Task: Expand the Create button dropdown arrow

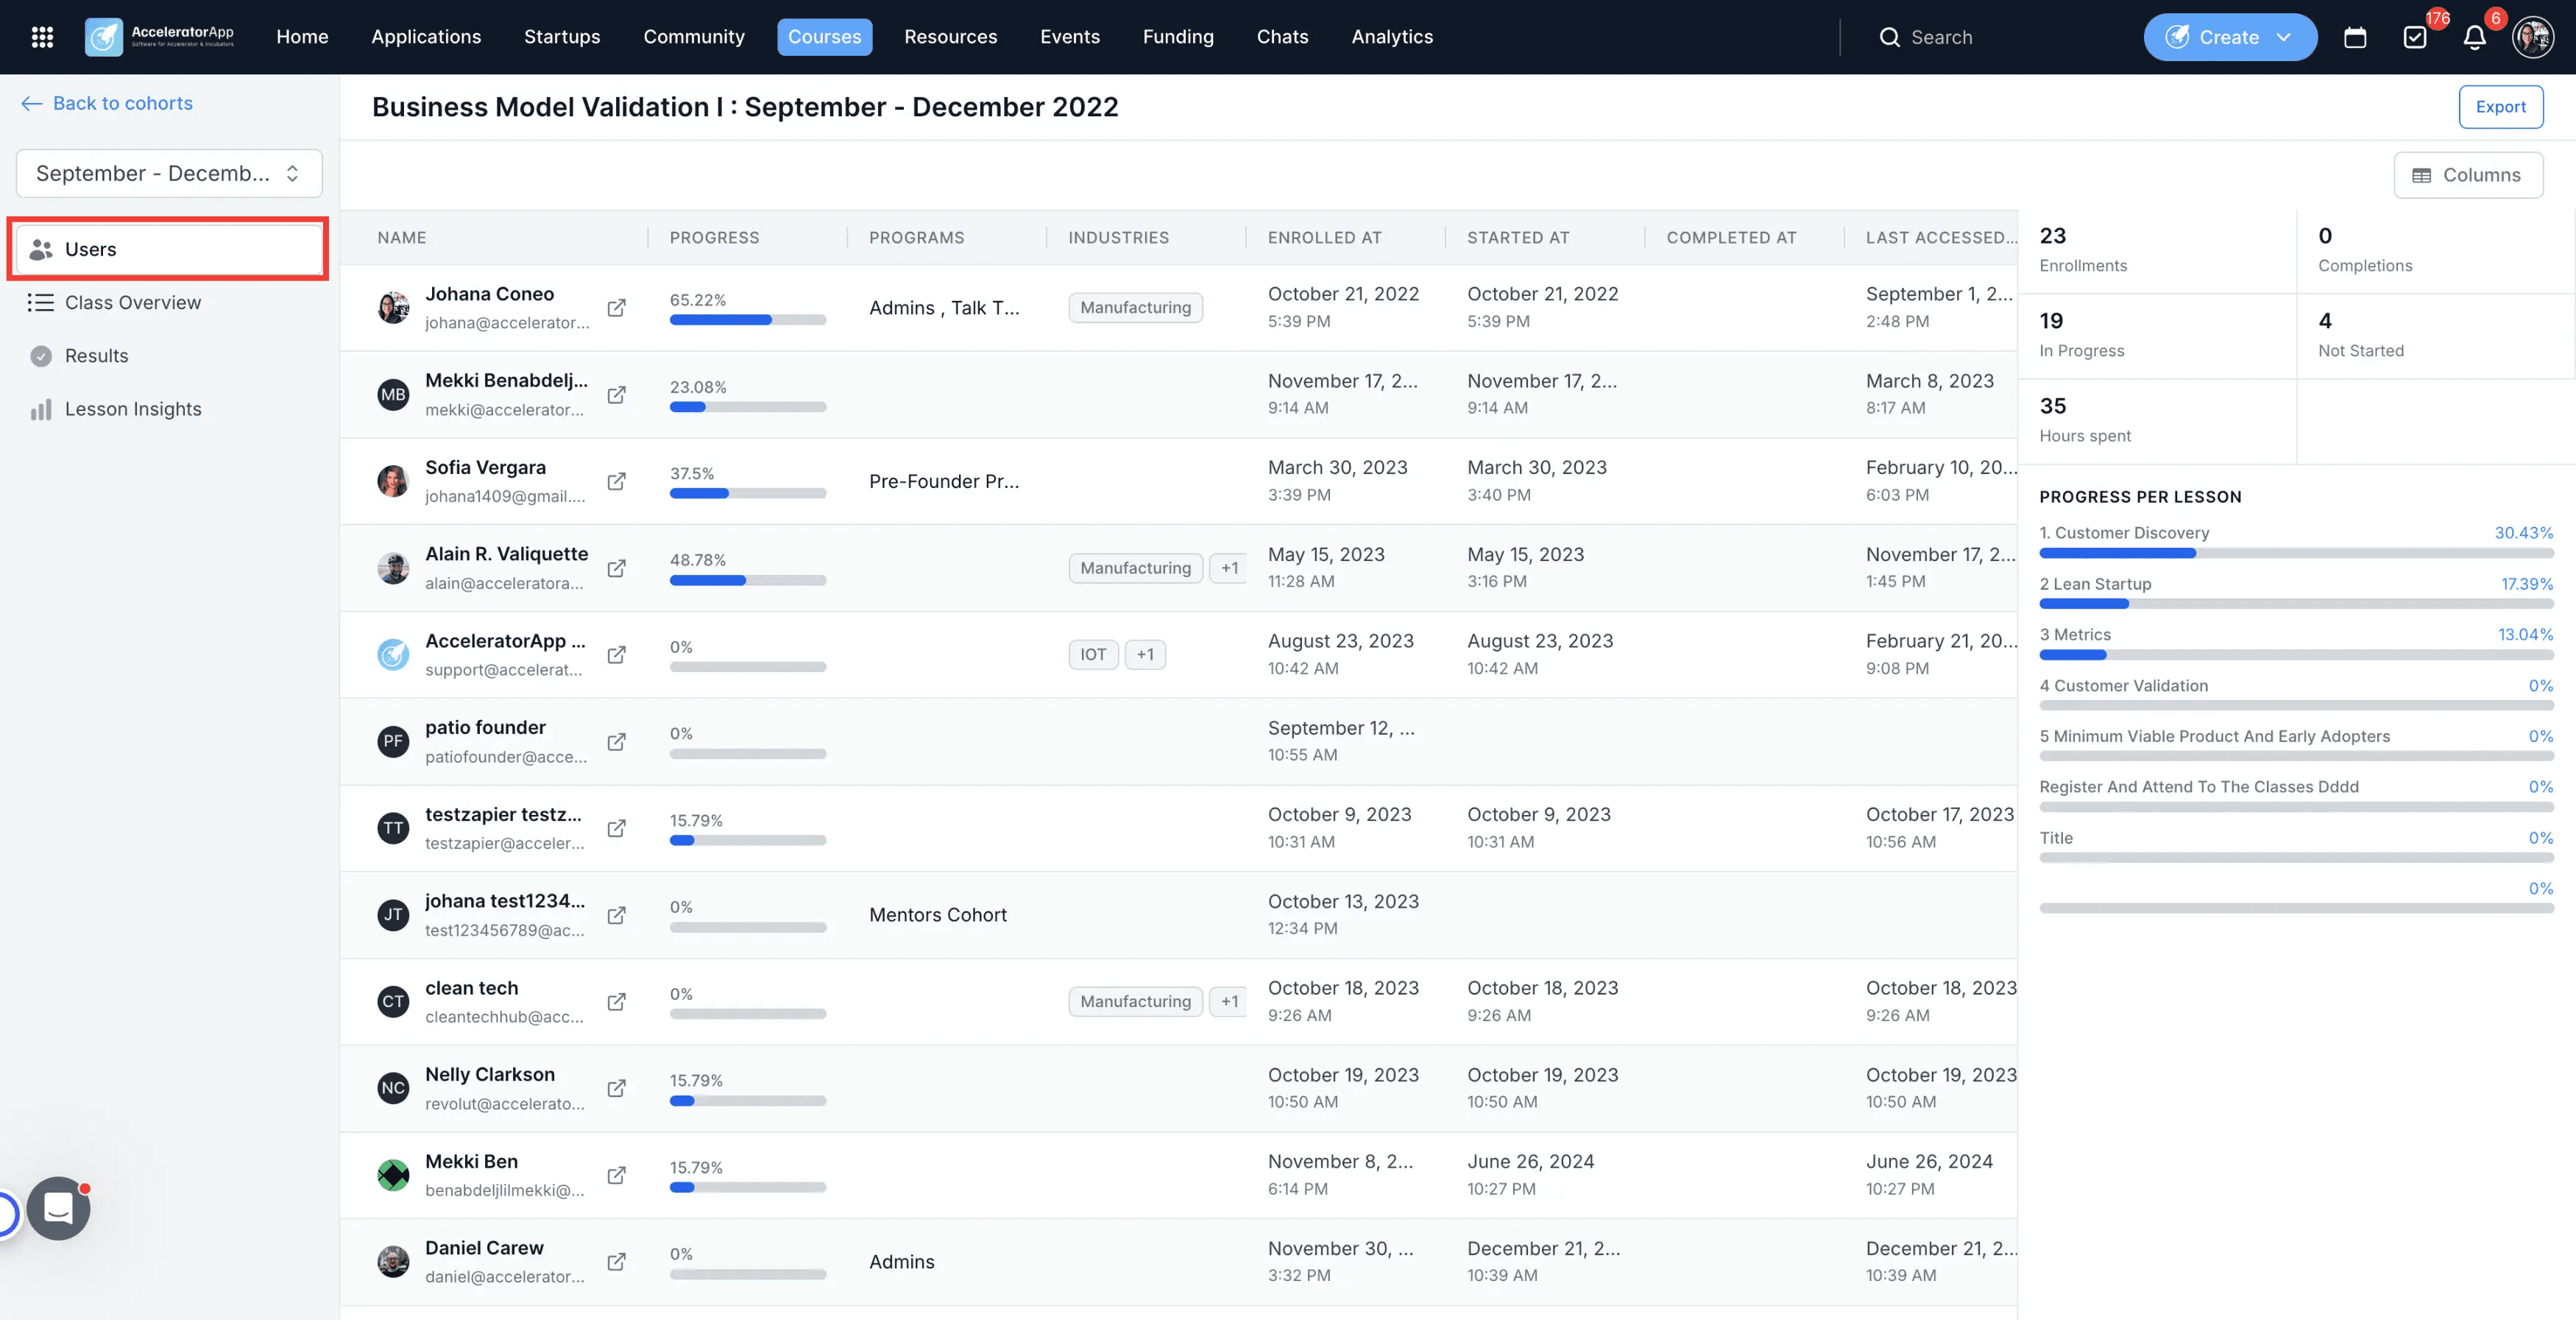Action: (x=2284, y=37)
